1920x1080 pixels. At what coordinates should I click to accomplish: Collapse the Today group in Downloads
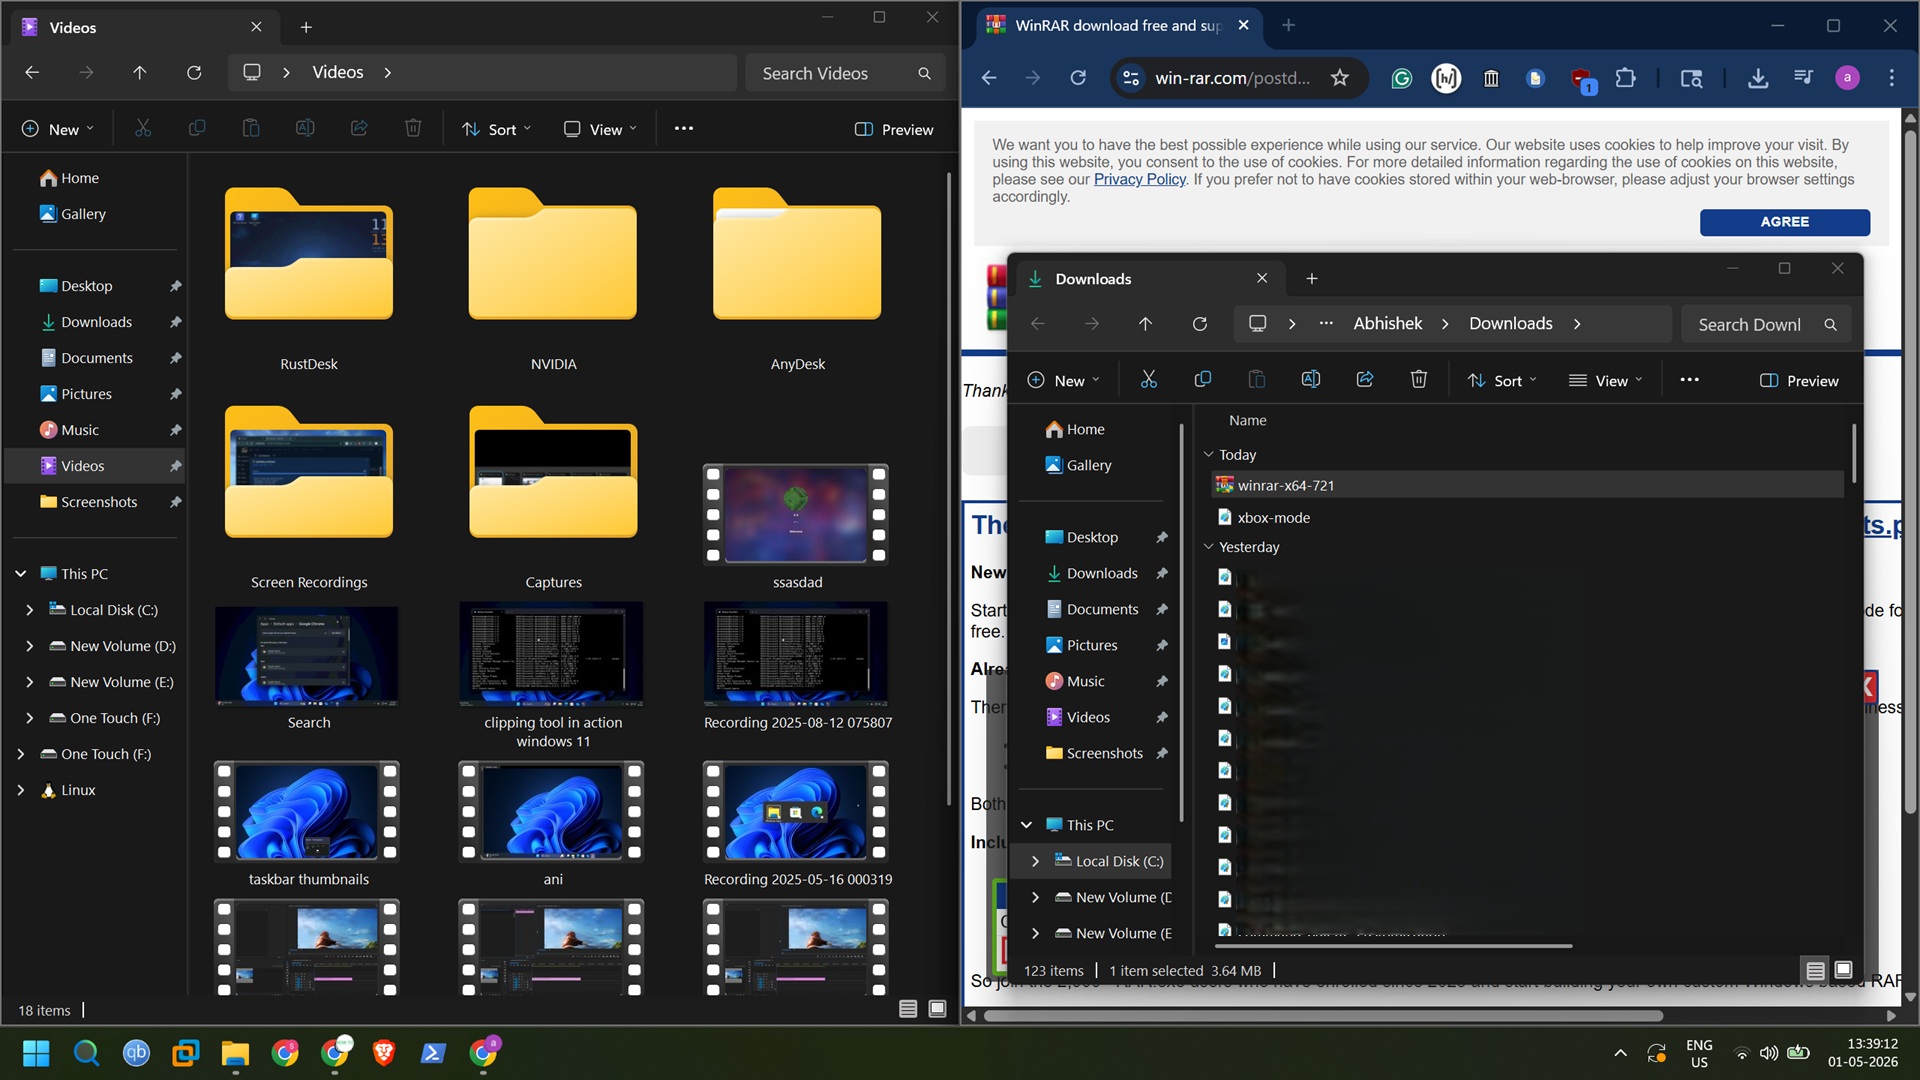pos(1208,454)
